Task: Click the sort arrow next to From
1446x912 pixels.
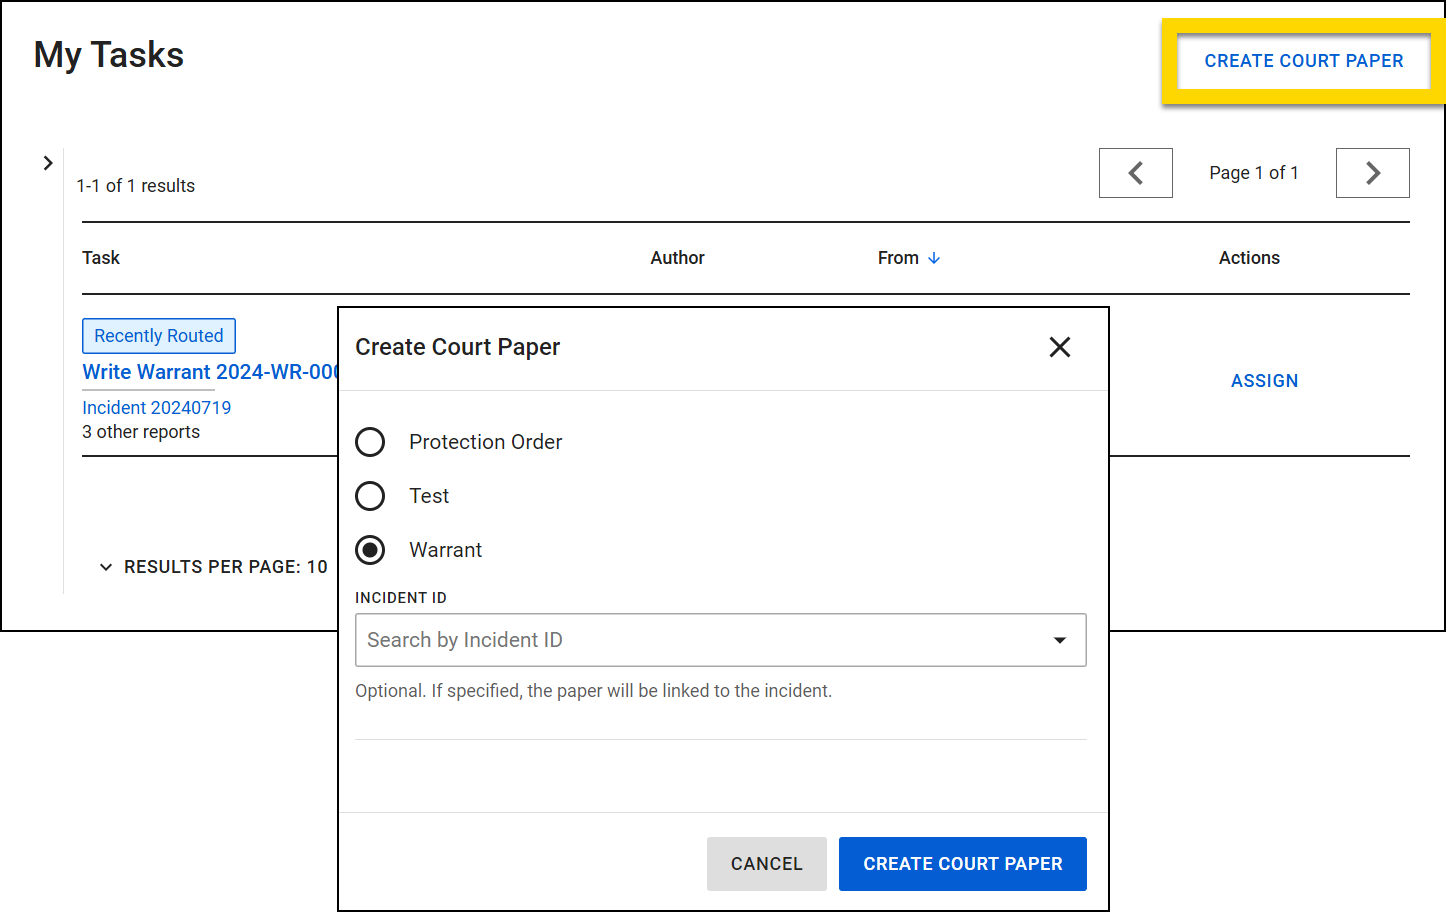Action: 936,257
